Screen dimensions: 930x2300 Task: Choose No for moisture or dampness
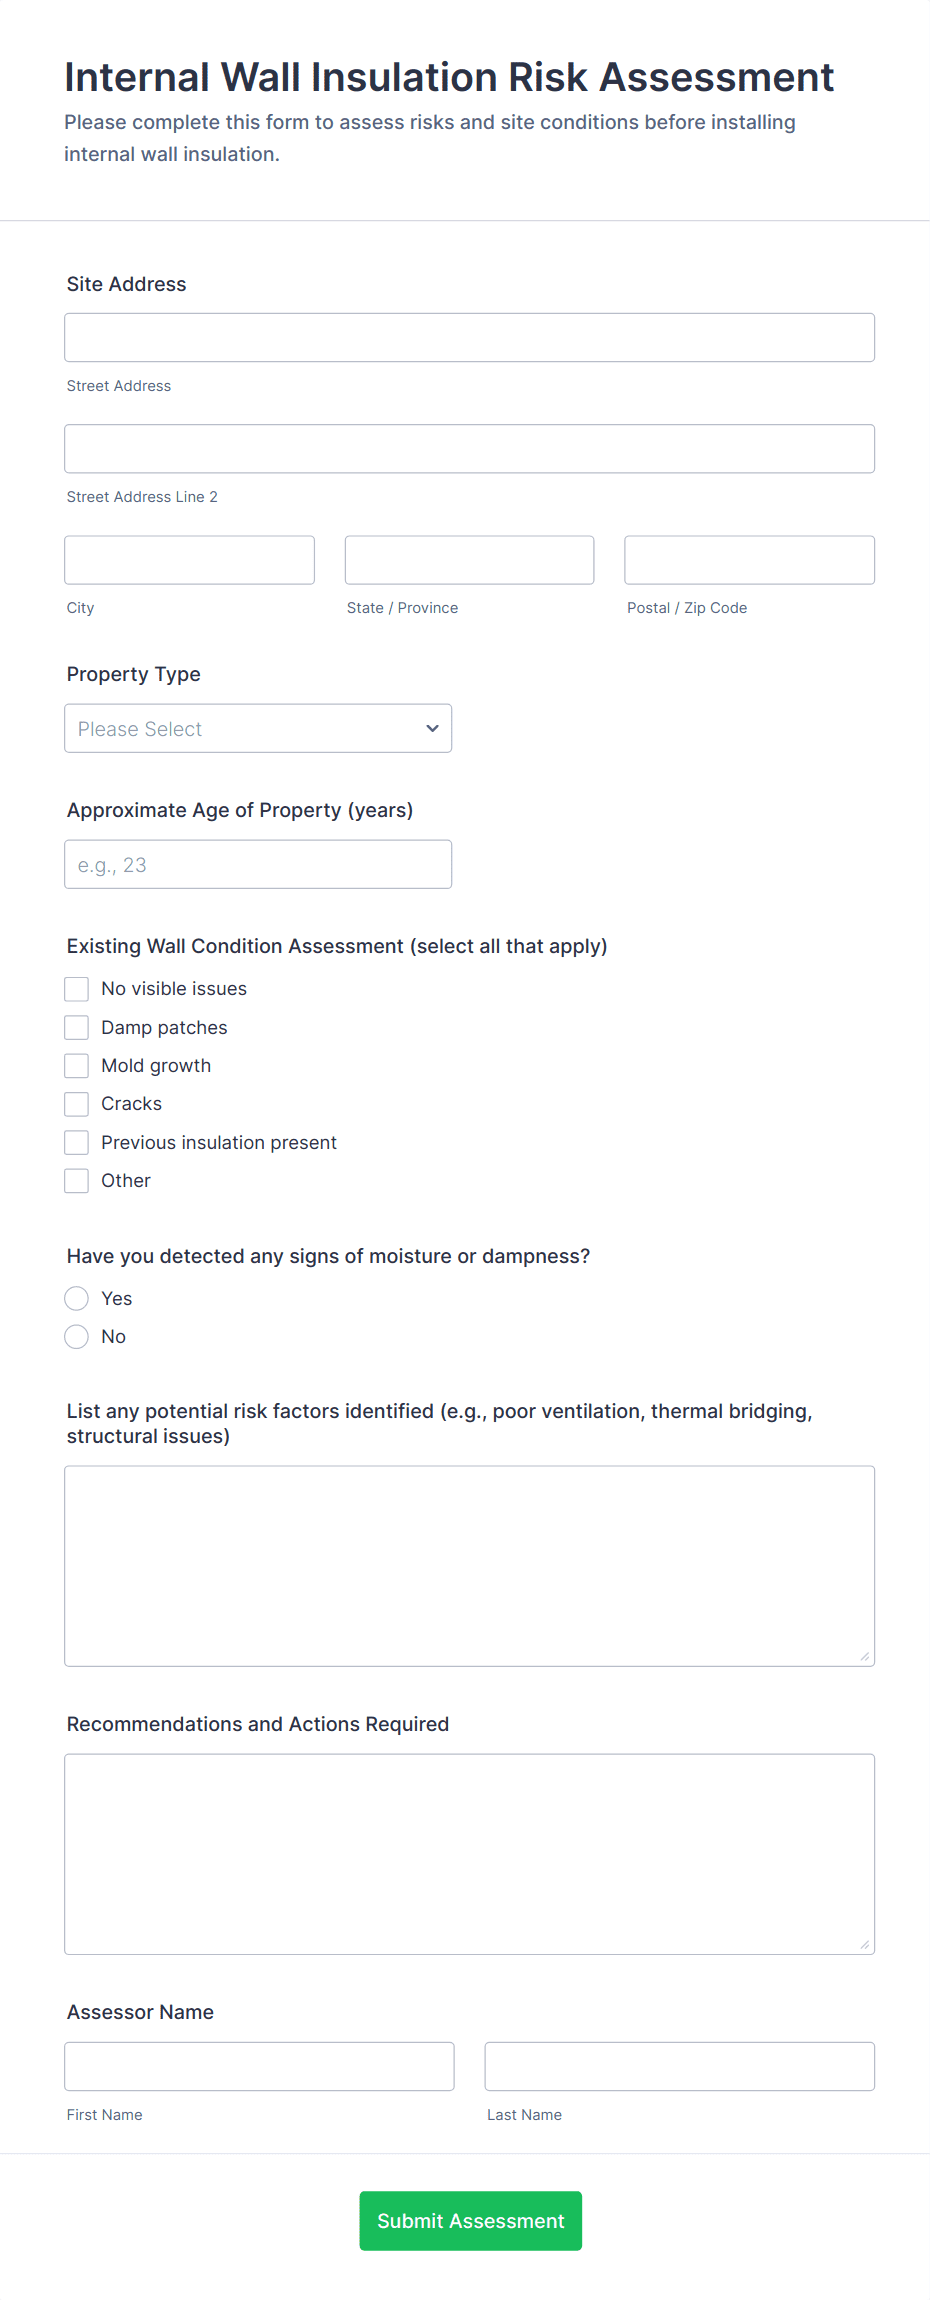pos(77,1336)
